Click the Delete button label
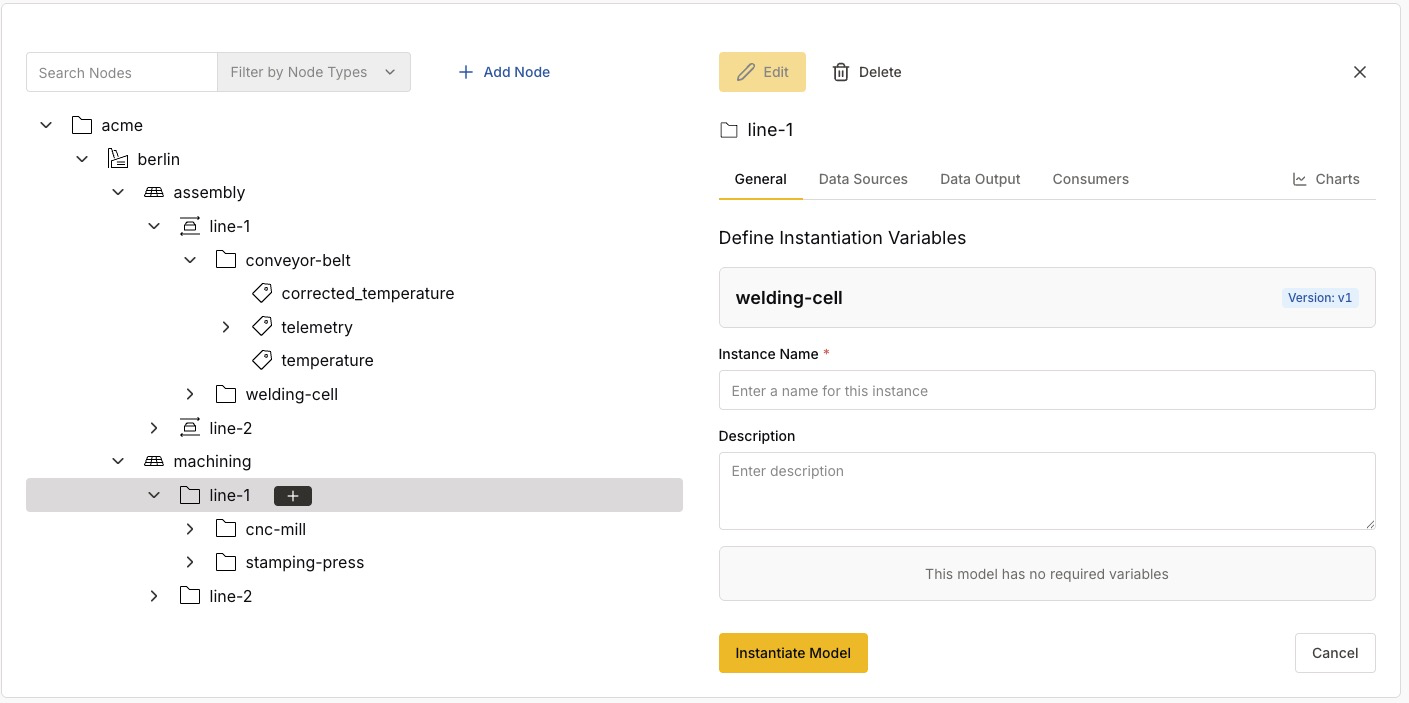1409x703 pixels. [880, 72]
